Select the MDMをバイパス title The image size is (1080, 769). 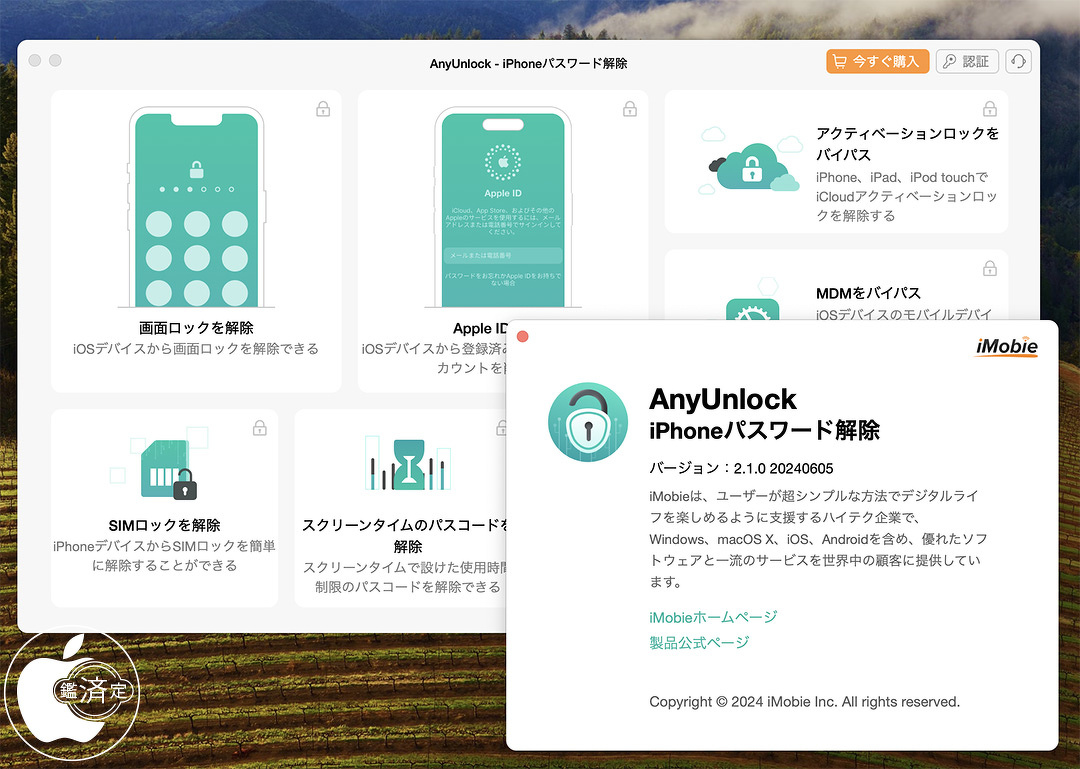pos(868,293)
